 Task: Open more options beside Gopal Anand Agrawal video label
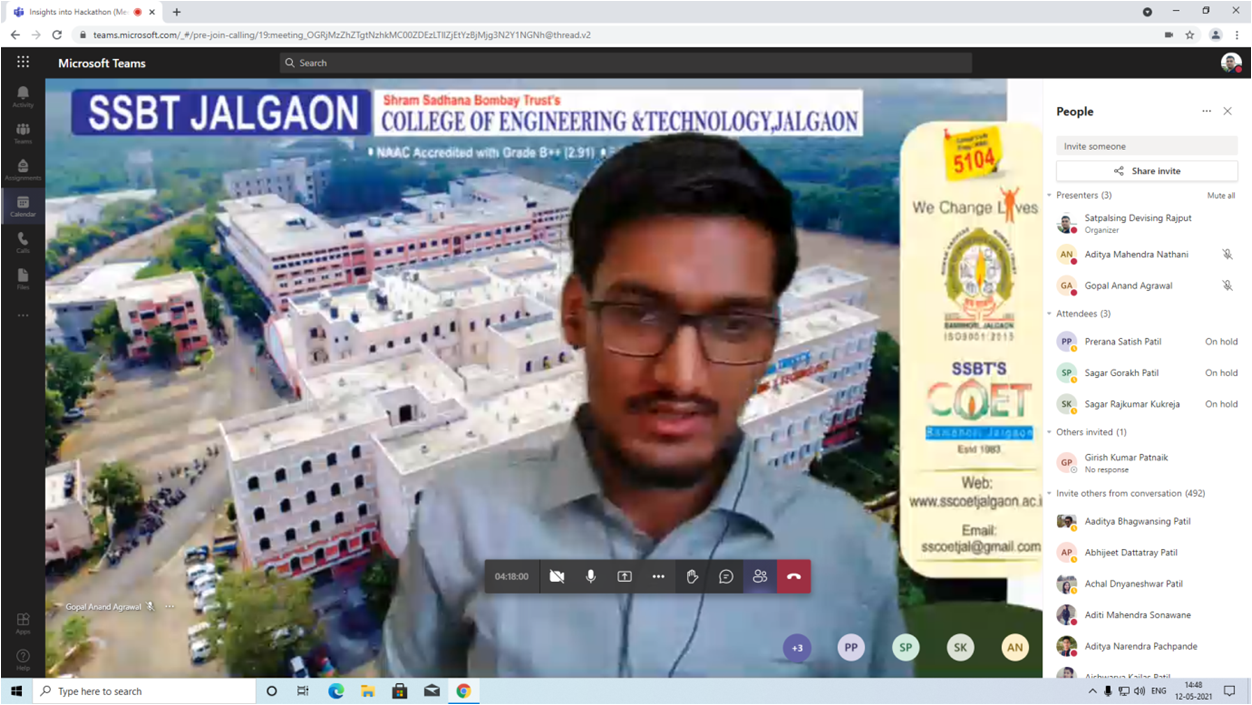click(x=169, y=606)
